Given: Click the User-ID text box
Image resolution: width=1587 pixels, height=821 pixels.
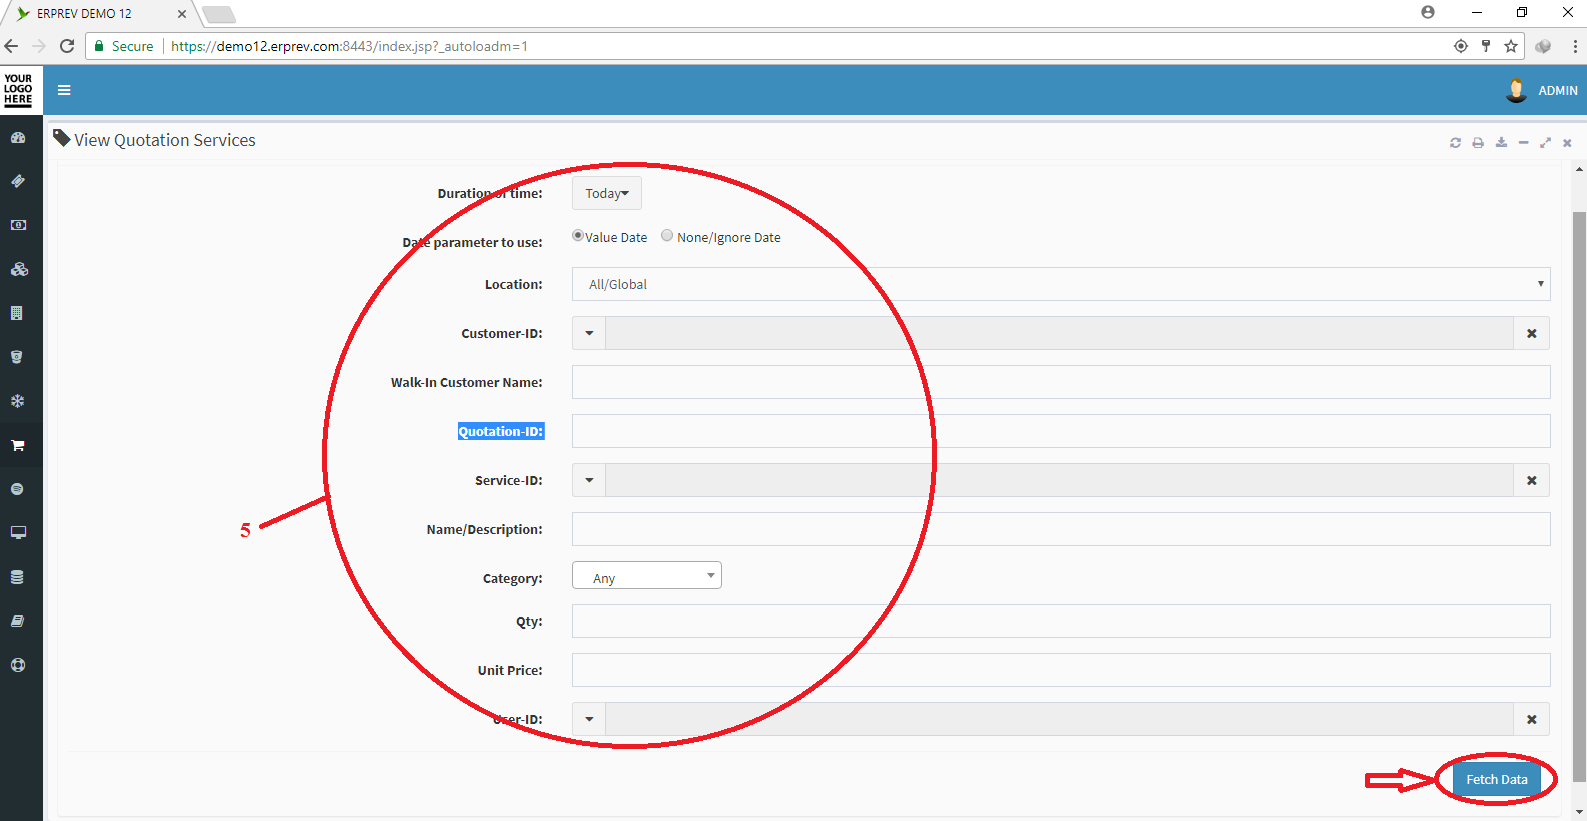Looking at the screenshot, I should [x=1059, y=719].
